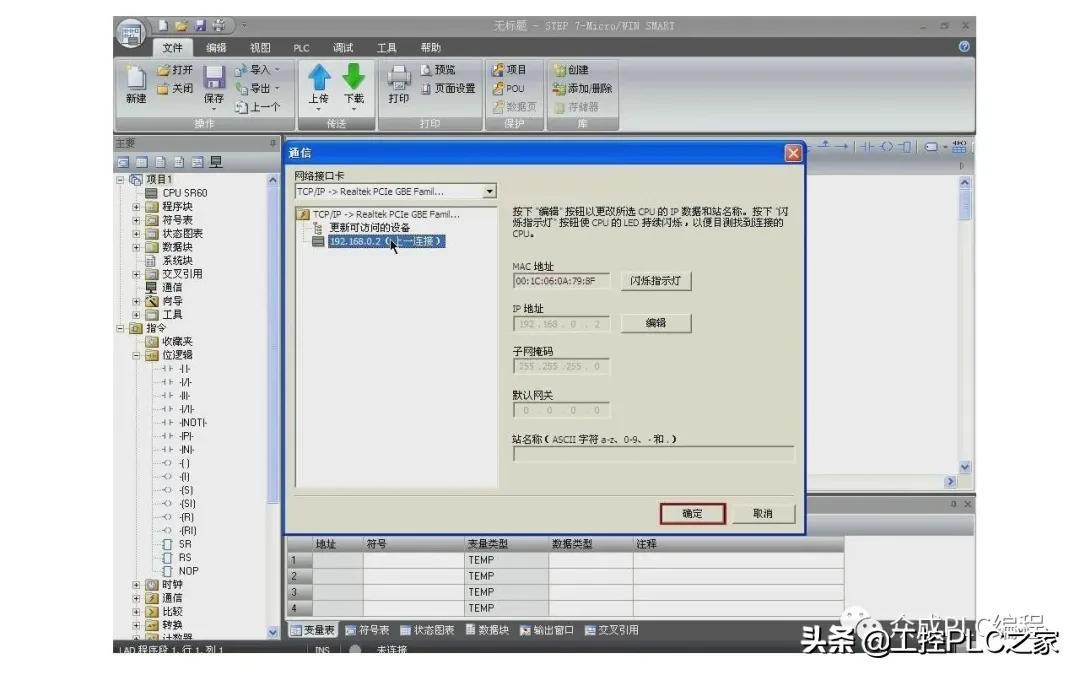Click 关闭 (Close) in the ribbon

click(x=175, y=88)
